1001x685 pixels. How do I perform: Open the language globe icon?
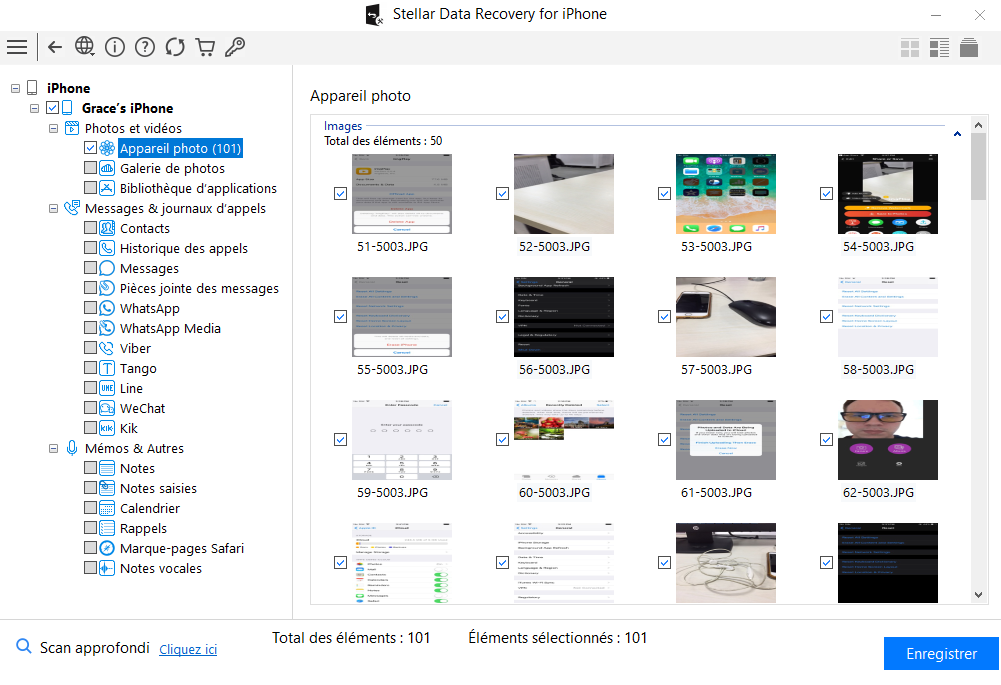pos(84,47)
